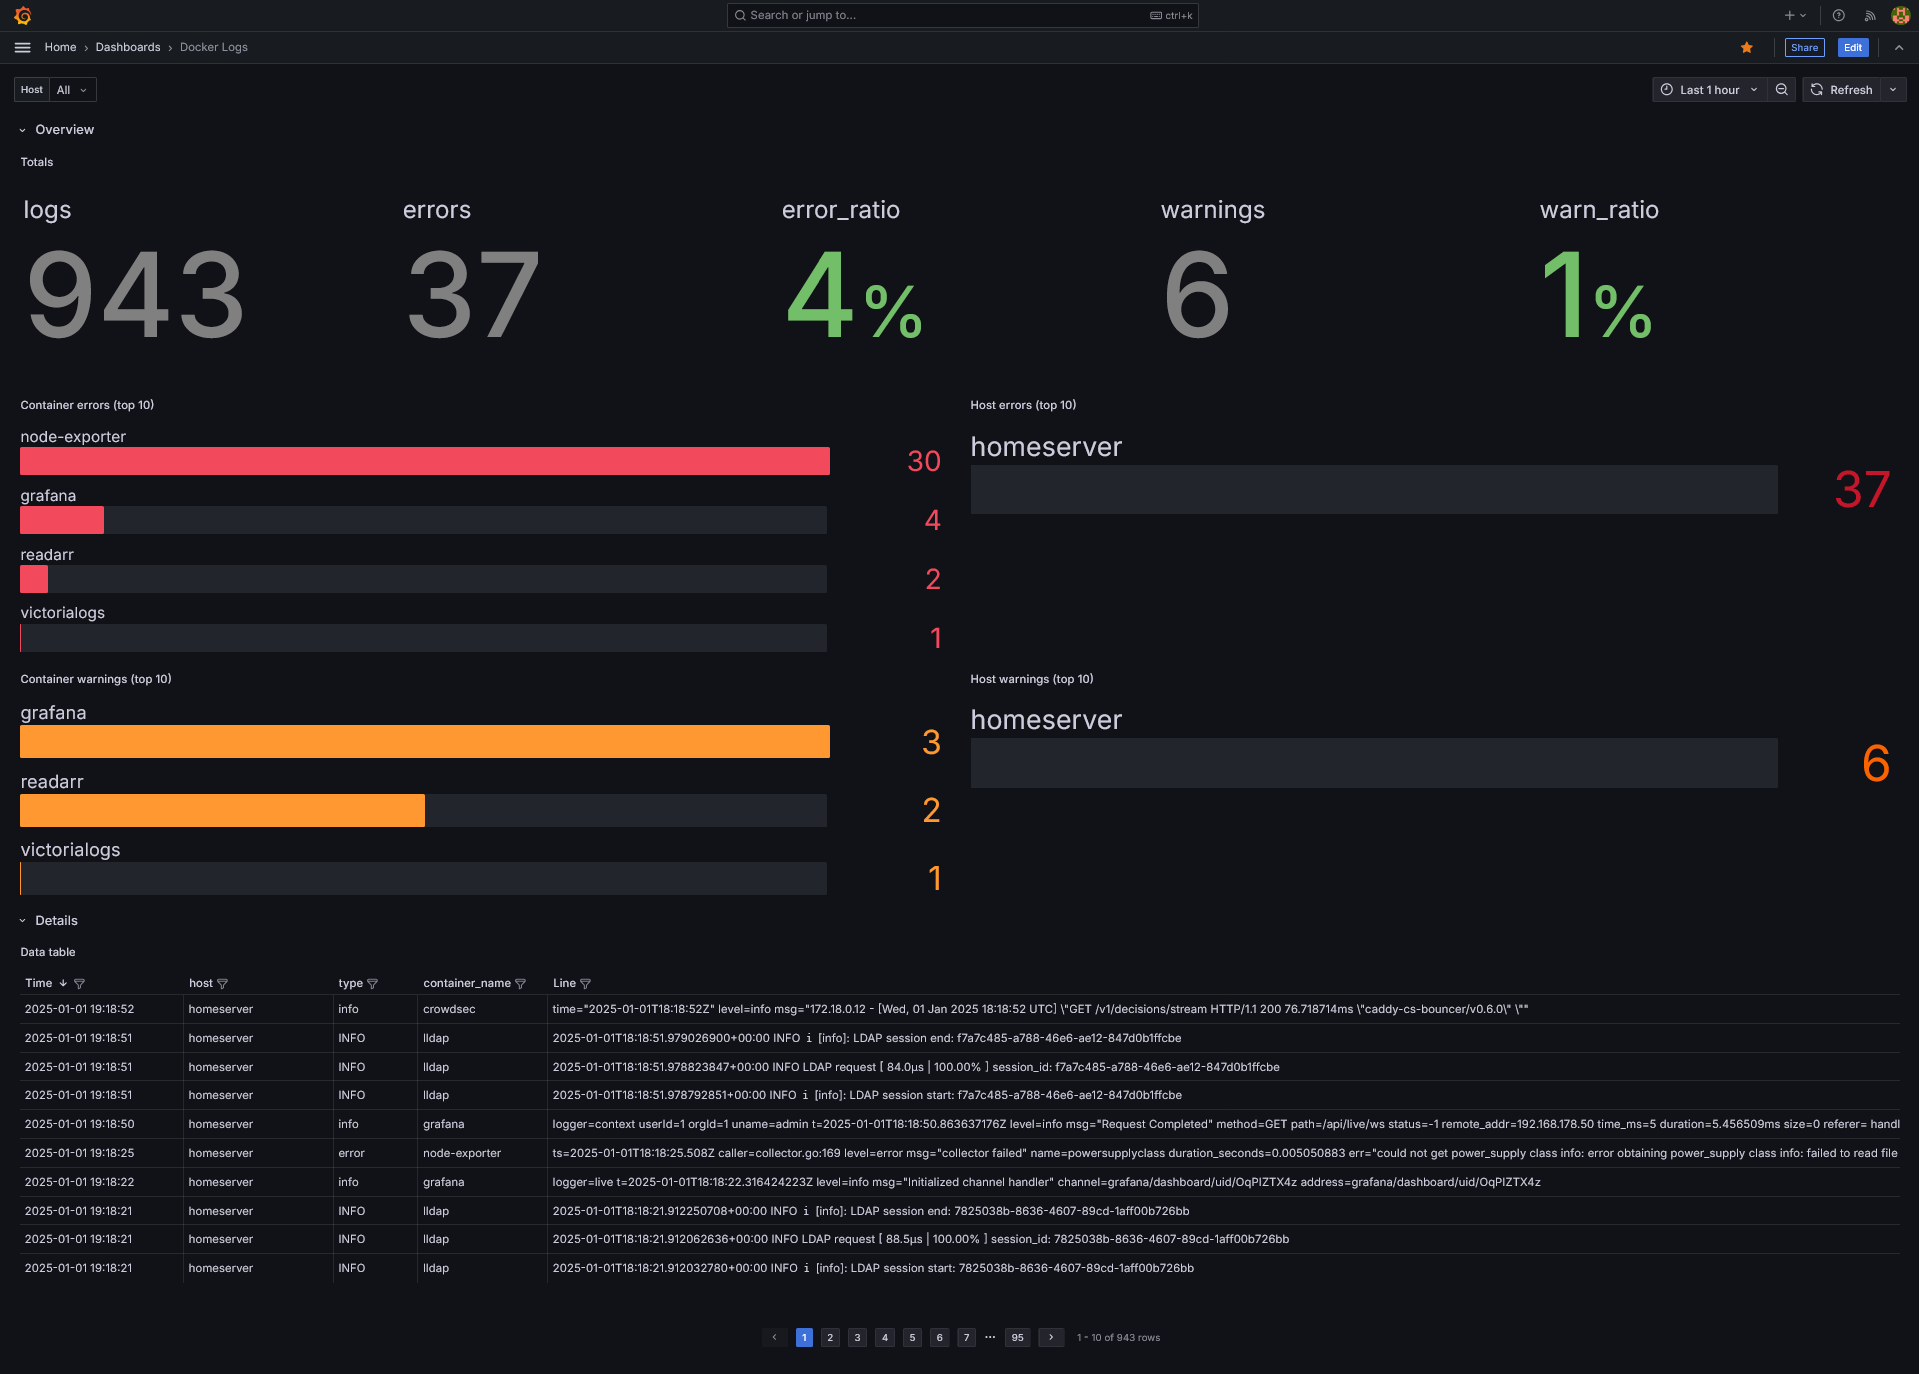1920x1374 pixels.
Task: Open the help question mark menu
Action: pos(1838,15)
